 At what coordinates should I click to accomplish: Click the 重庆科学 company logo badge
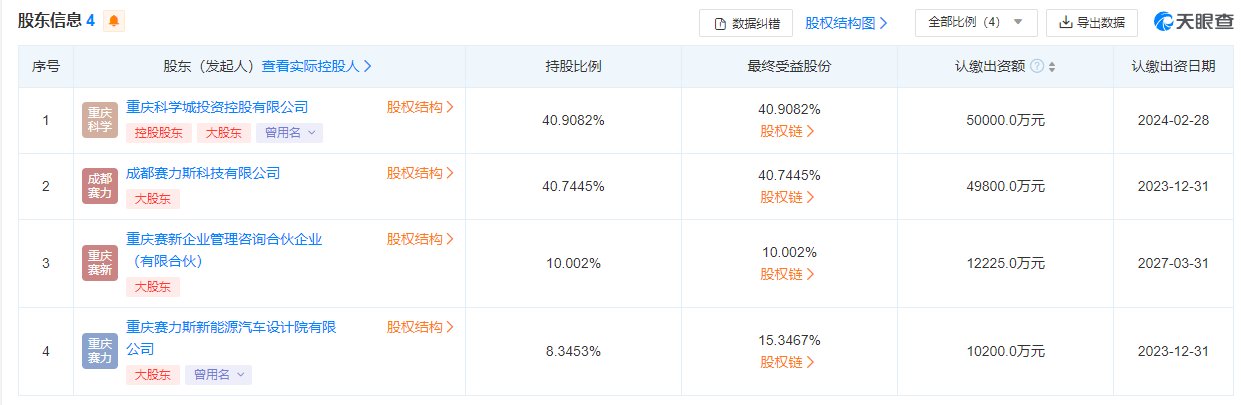tap(100, 120)
